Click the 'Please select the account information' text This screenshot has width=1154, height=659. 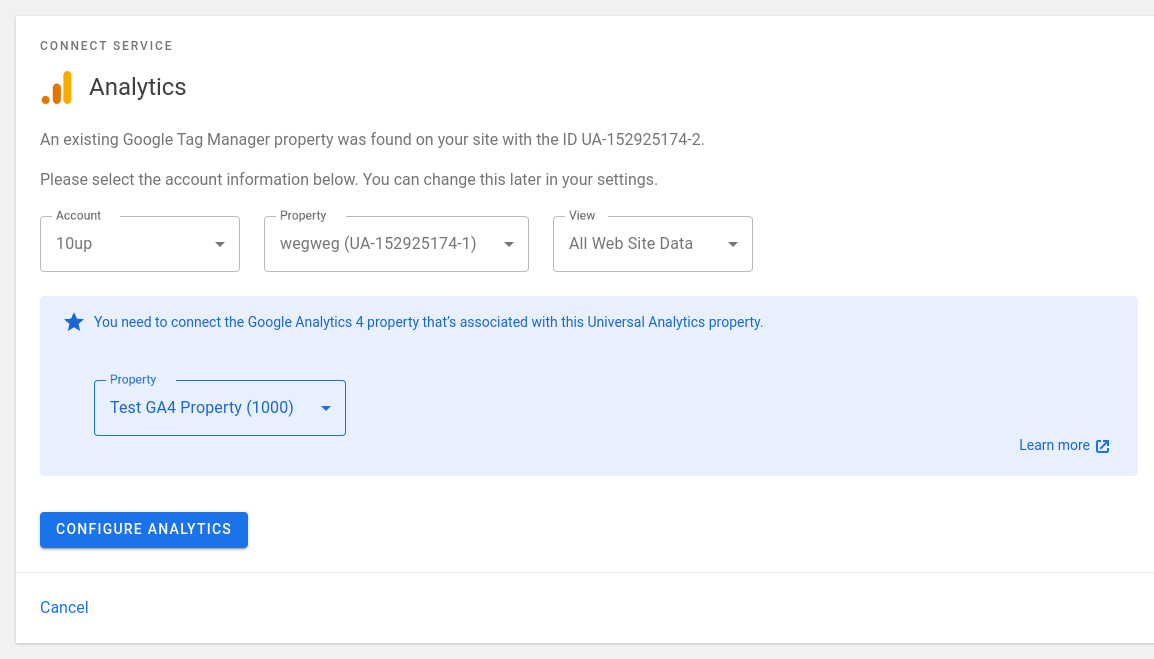(349, 180)
